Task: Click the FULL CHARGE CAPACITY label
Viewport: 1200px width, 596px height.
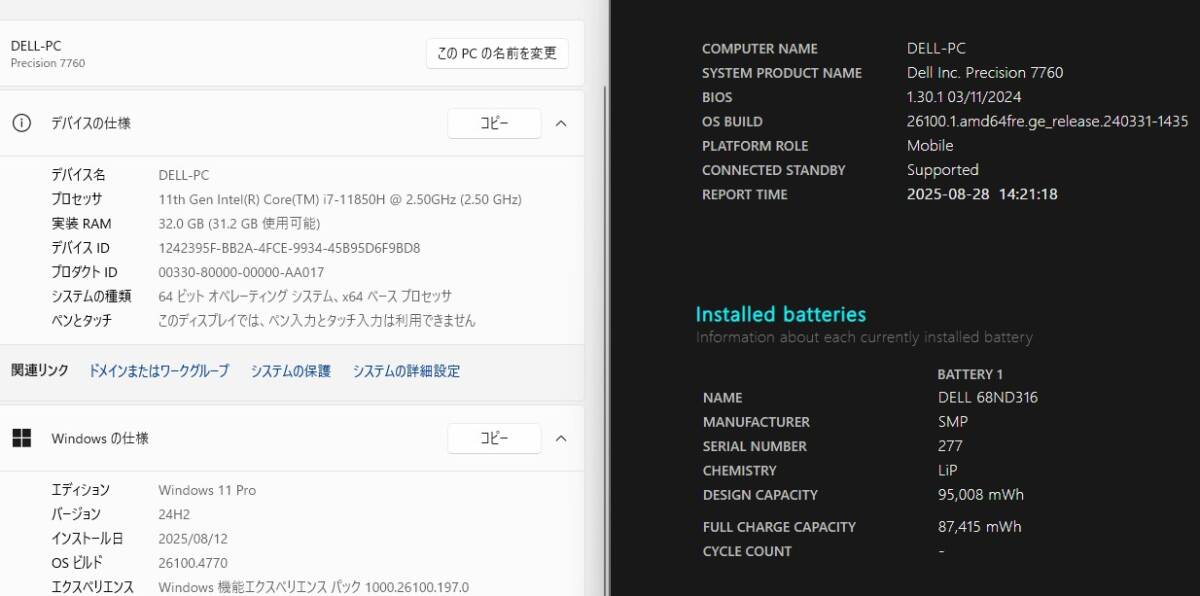Action: pos(779,526)
